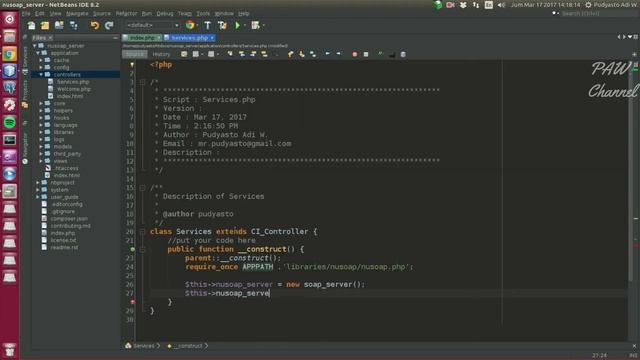The image size is (640, 360).
Task: Click the editor's vertical scrollbar
Action: pyautogui.click(x=631, y=171)
